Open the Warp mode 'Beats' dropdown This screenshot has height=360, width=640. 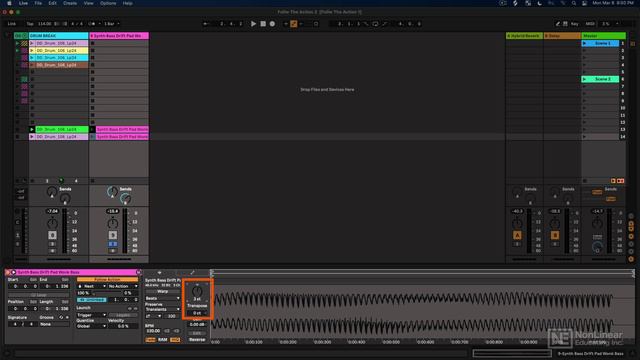(162, 298)
